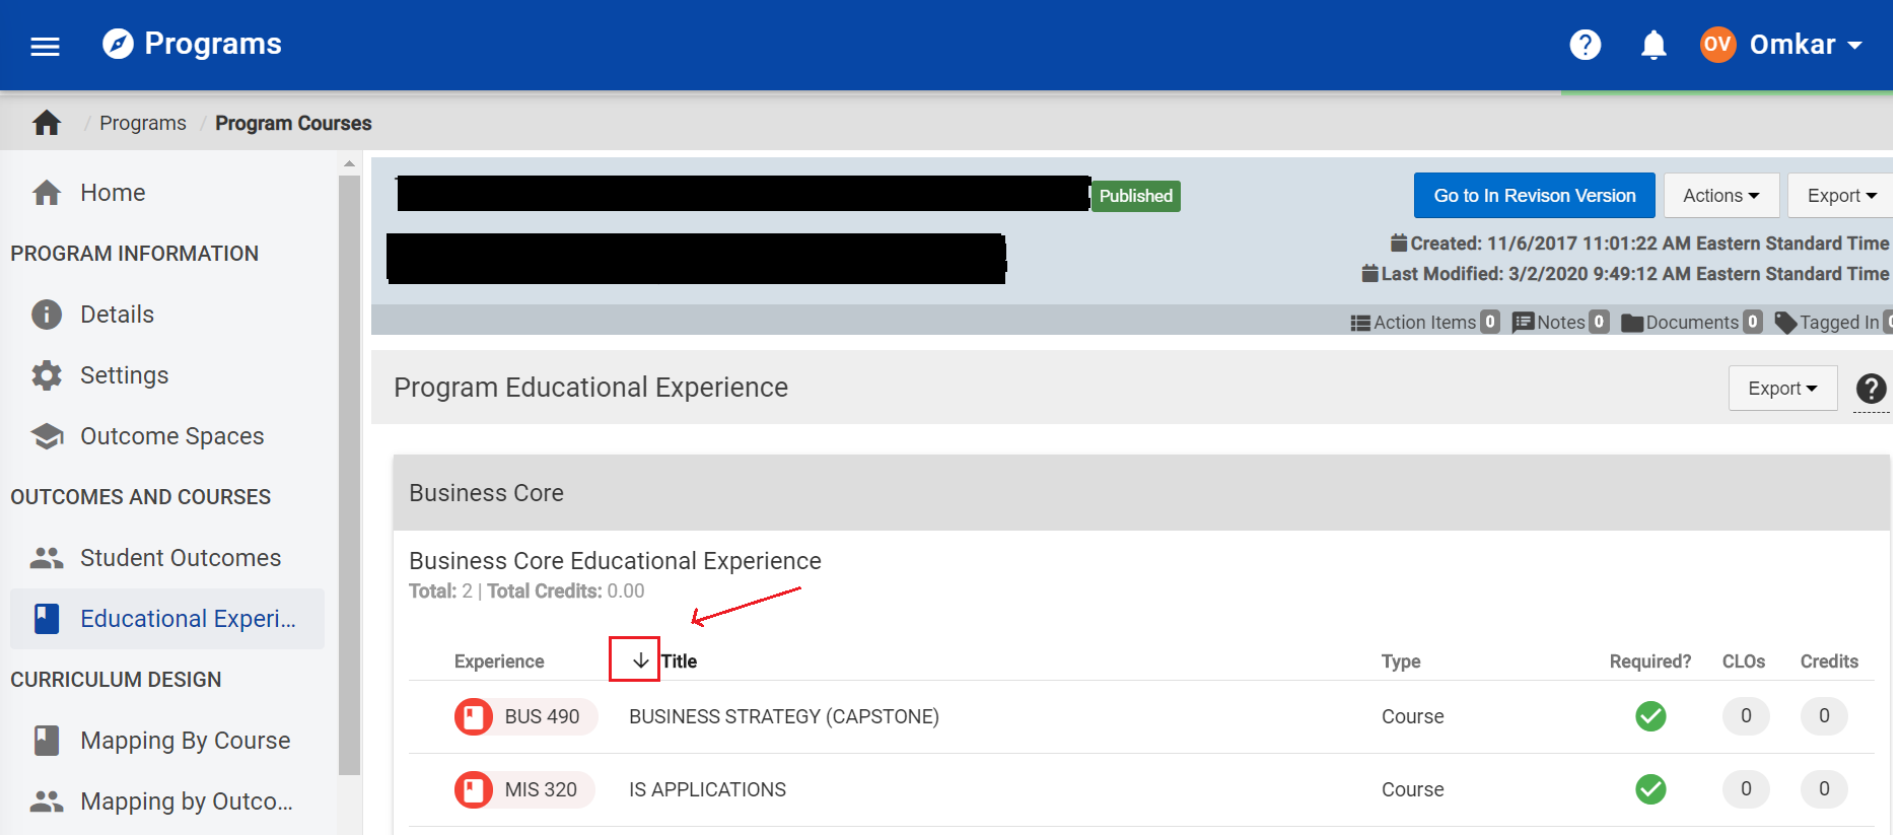Image resolution: width=1893 pixels, height=835 pixels.
Task: Click the Tagged In tag icon
Action: (x=1786, y=323)
